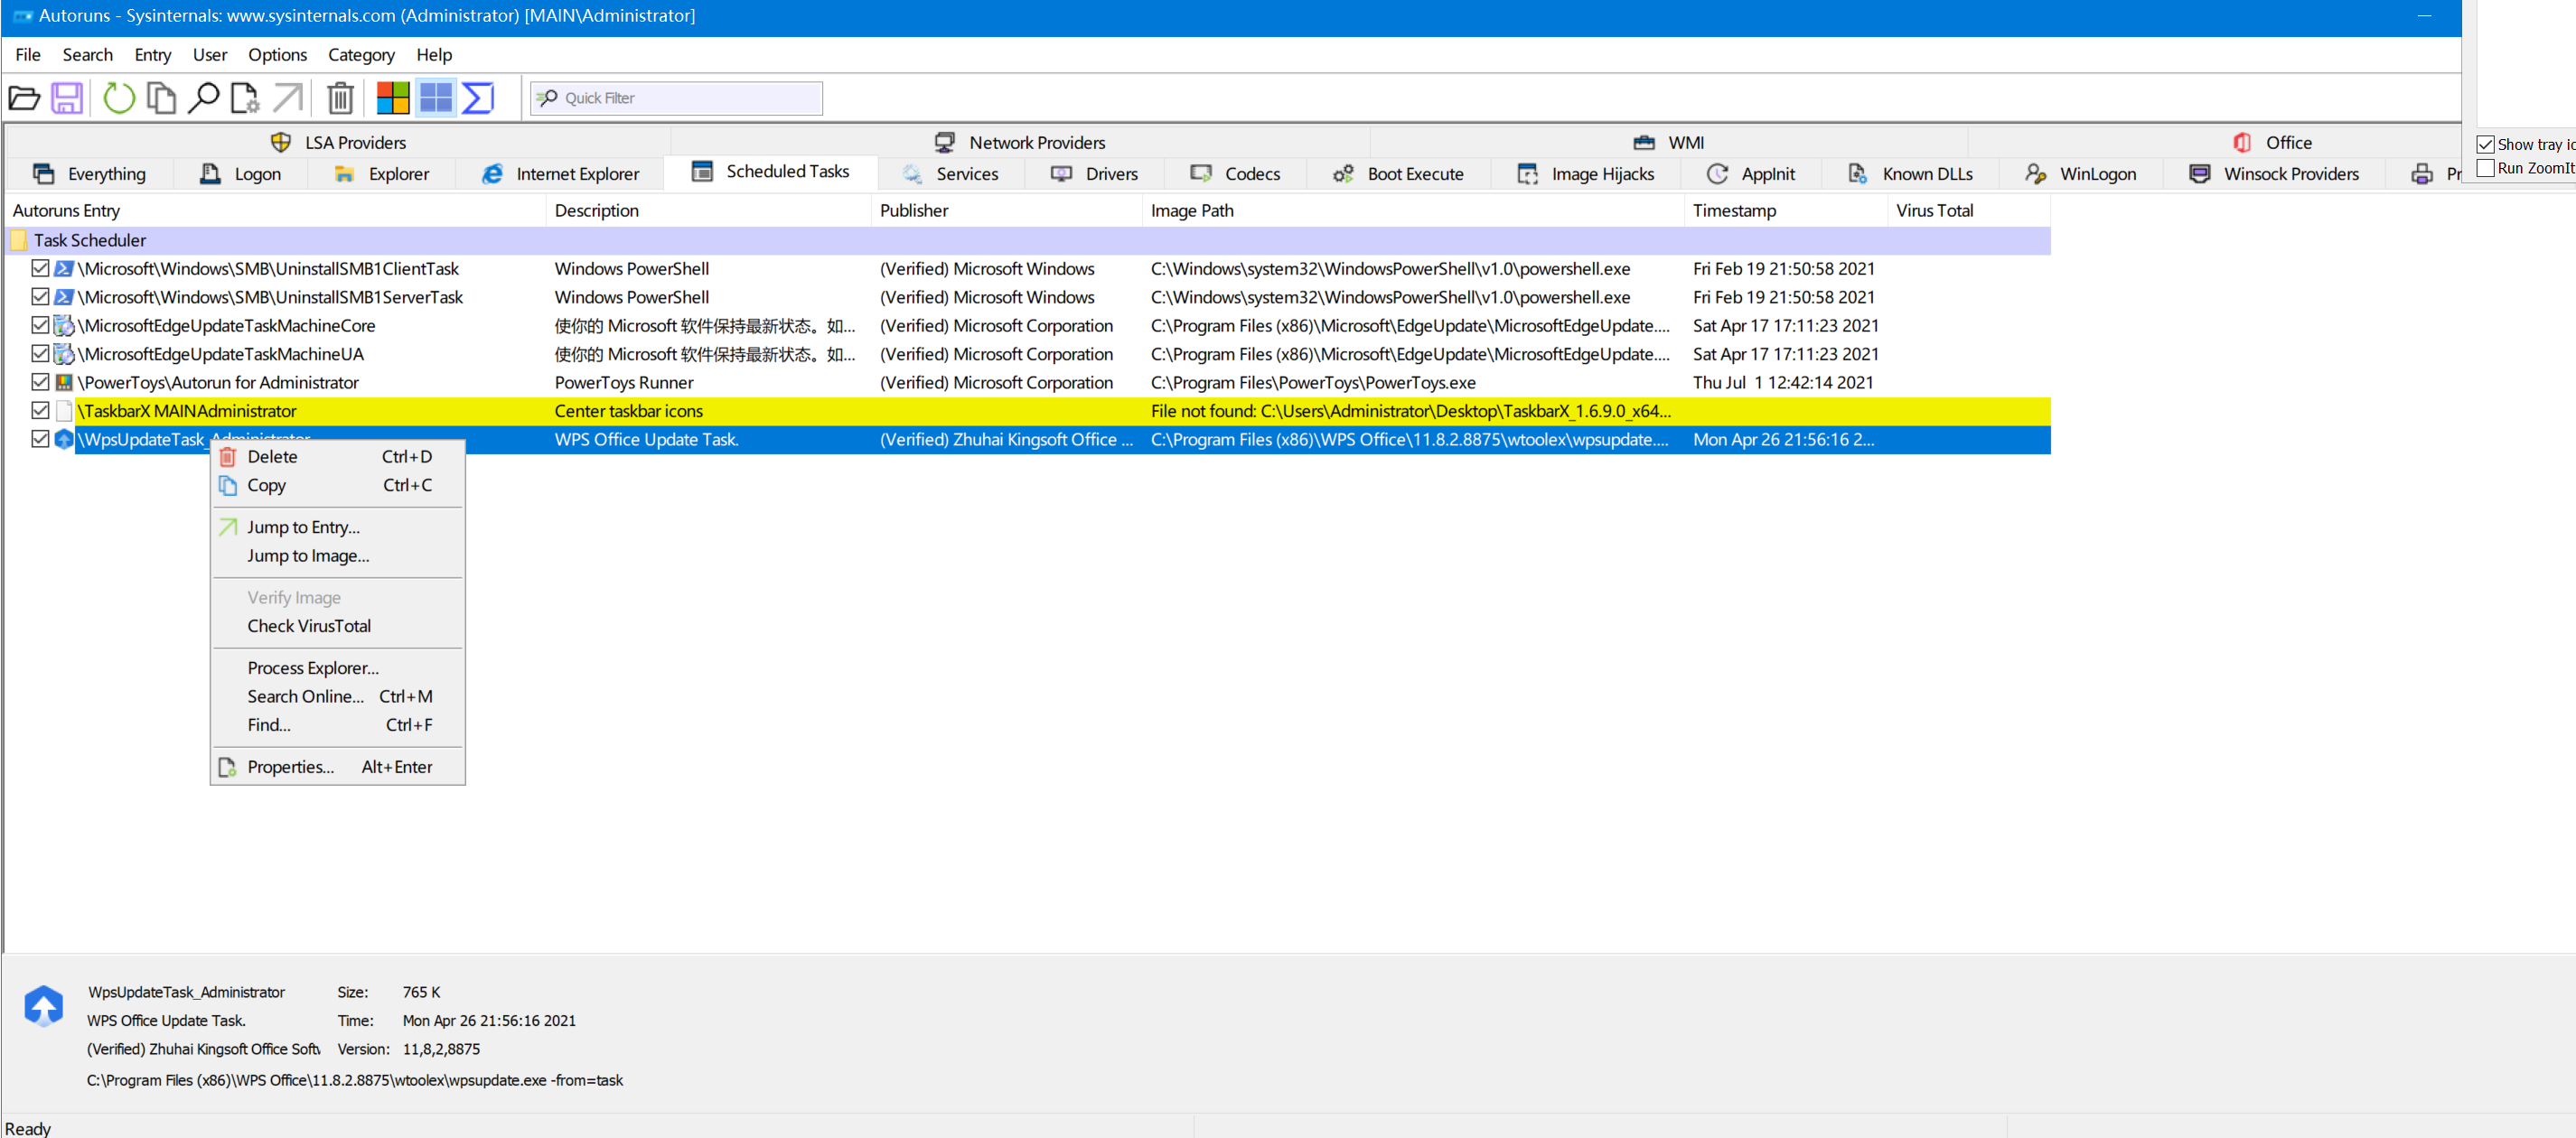The width and height of the screenshot is (2576, 1138).
Task: Open the Category menu
Action: [x=361, y=55]
